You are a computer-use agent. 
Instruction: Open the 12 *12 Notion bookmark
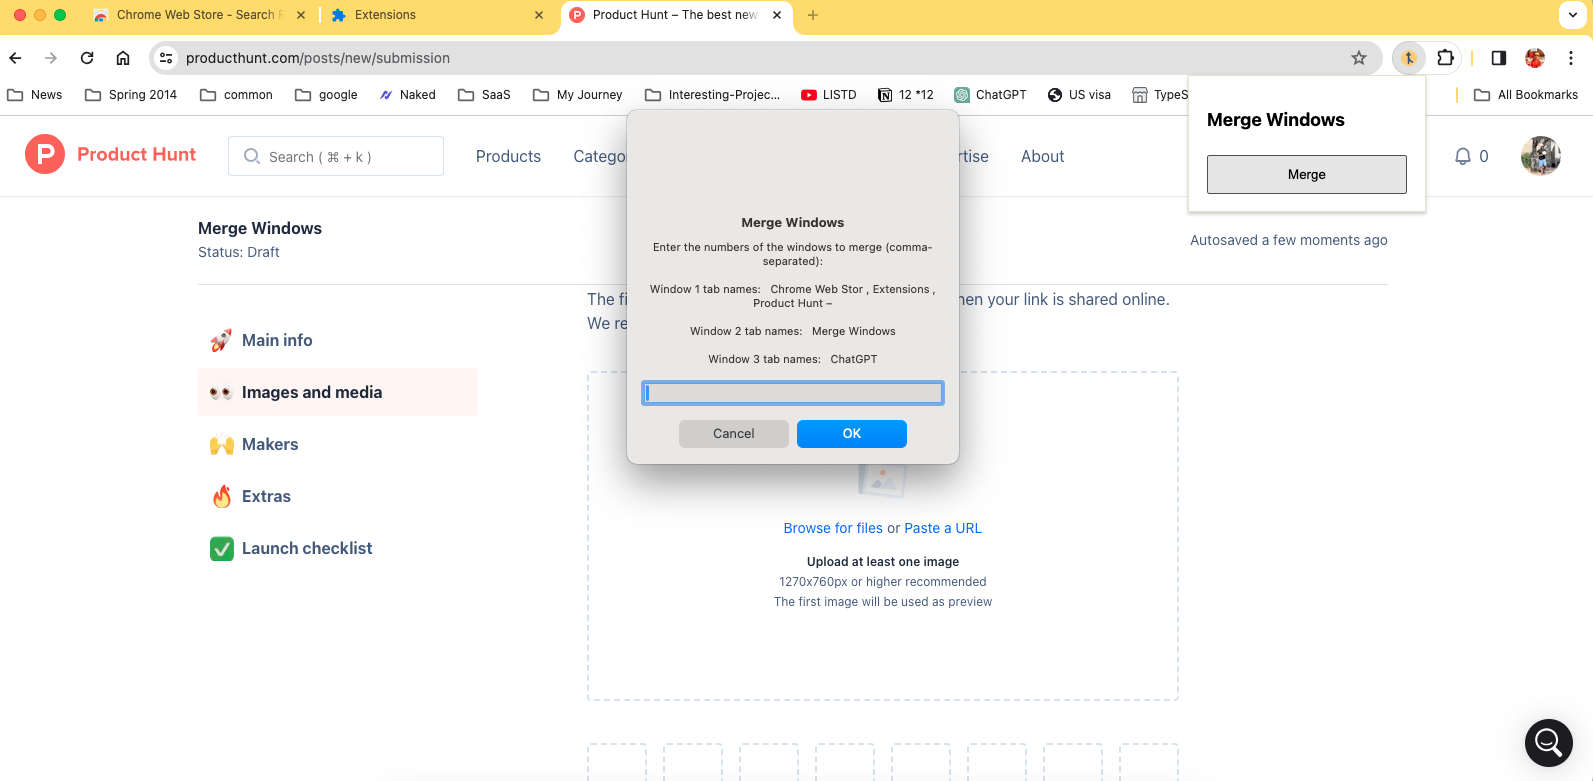pos(906,95)
